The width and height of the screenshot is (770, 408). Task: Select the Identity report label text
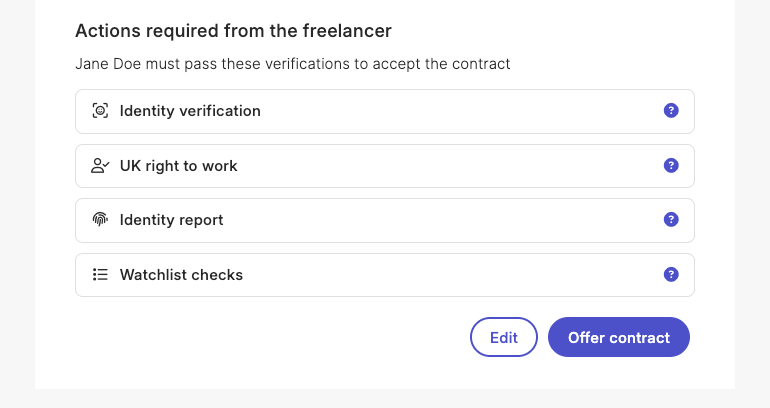pyautogui.click(x=171, y=220)
